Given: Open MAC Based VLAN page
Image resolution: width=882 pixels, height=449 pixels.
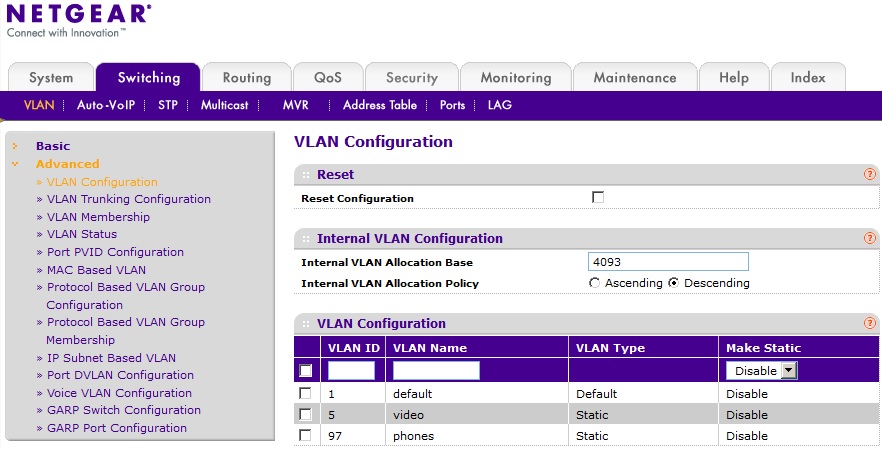Looking at the screenshot, I should click(x=96, y=270).
